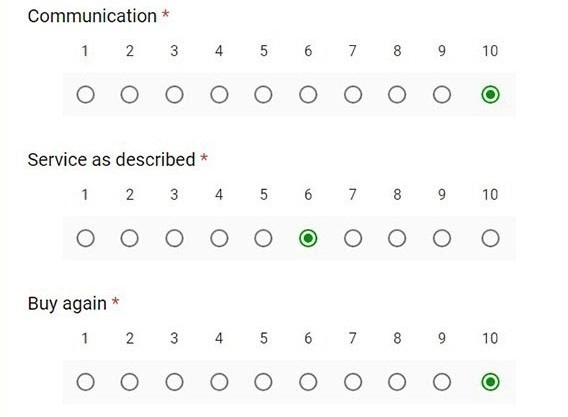
Task: Set Service as described rating to 7
Action: point(353,238)
